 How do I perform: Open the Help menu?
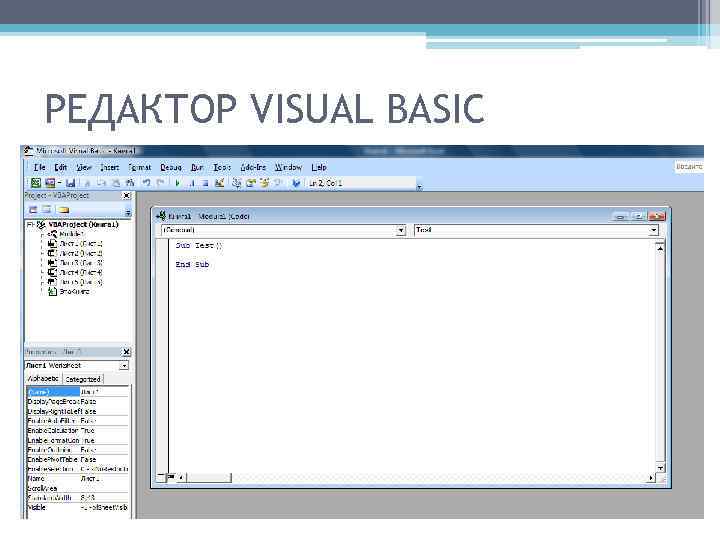point(319,167)
